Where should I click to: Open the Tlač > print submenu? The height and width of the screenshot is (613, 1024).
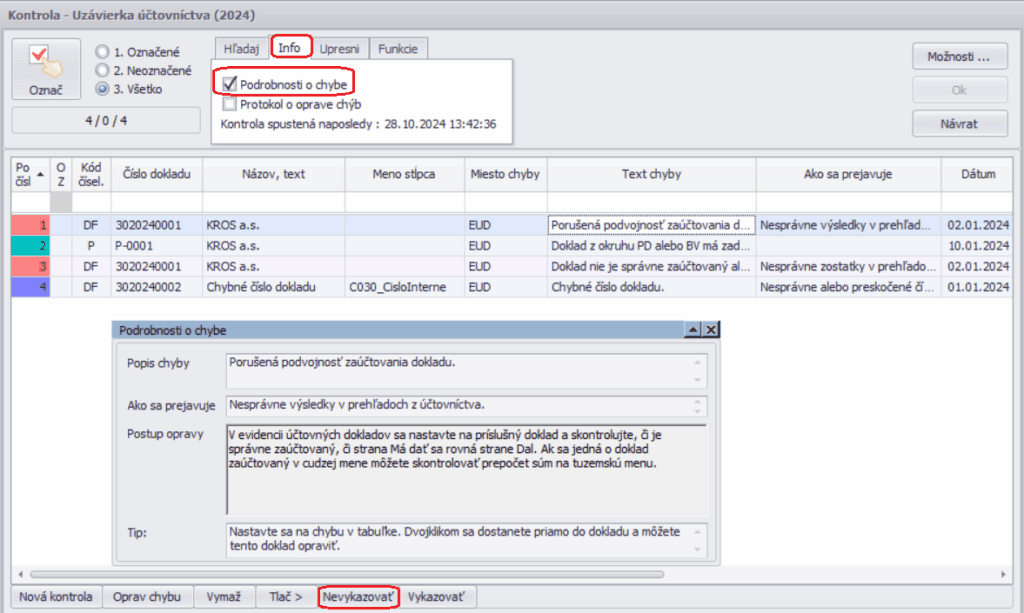284,597
